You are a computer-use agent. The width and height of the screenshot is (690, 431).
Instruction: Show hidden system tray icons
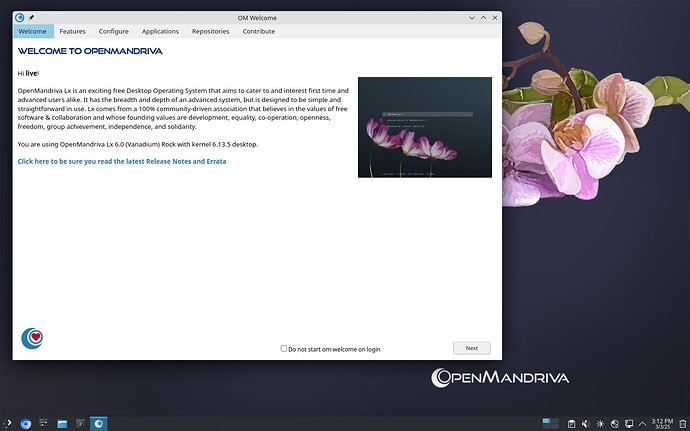(x=642, y=424)
